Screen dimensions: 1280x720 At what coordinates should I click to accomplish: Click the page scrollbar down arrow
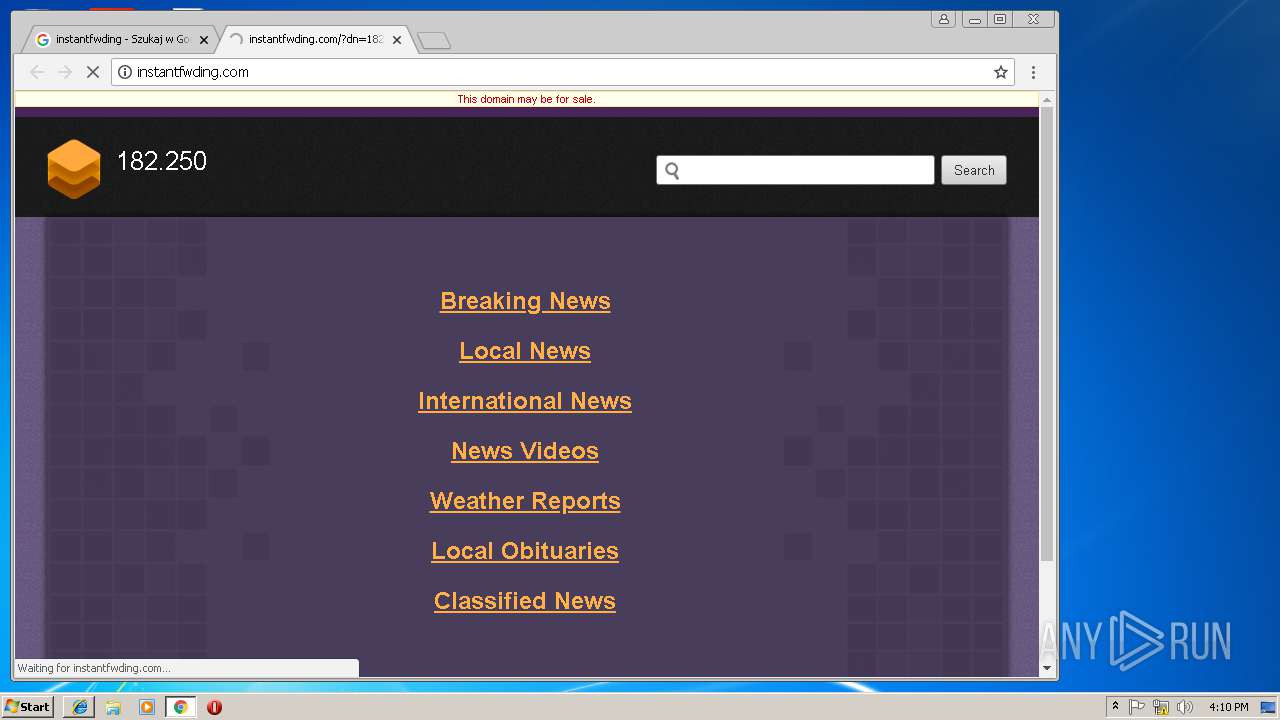point(1047,668)
